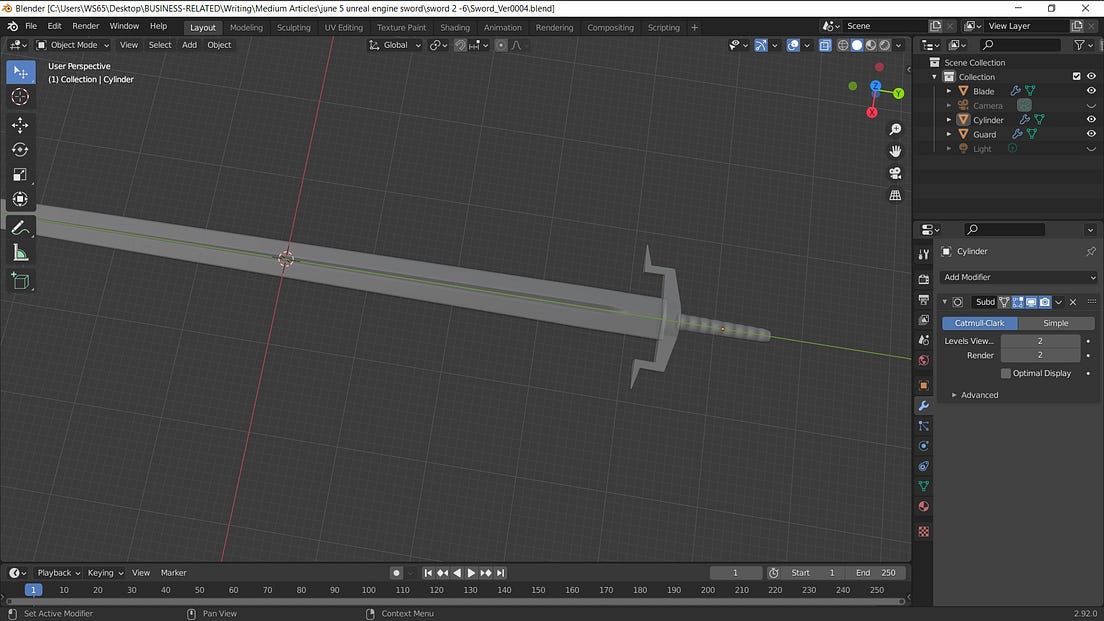Expand the Guard object in the outliner

[948, 133]
